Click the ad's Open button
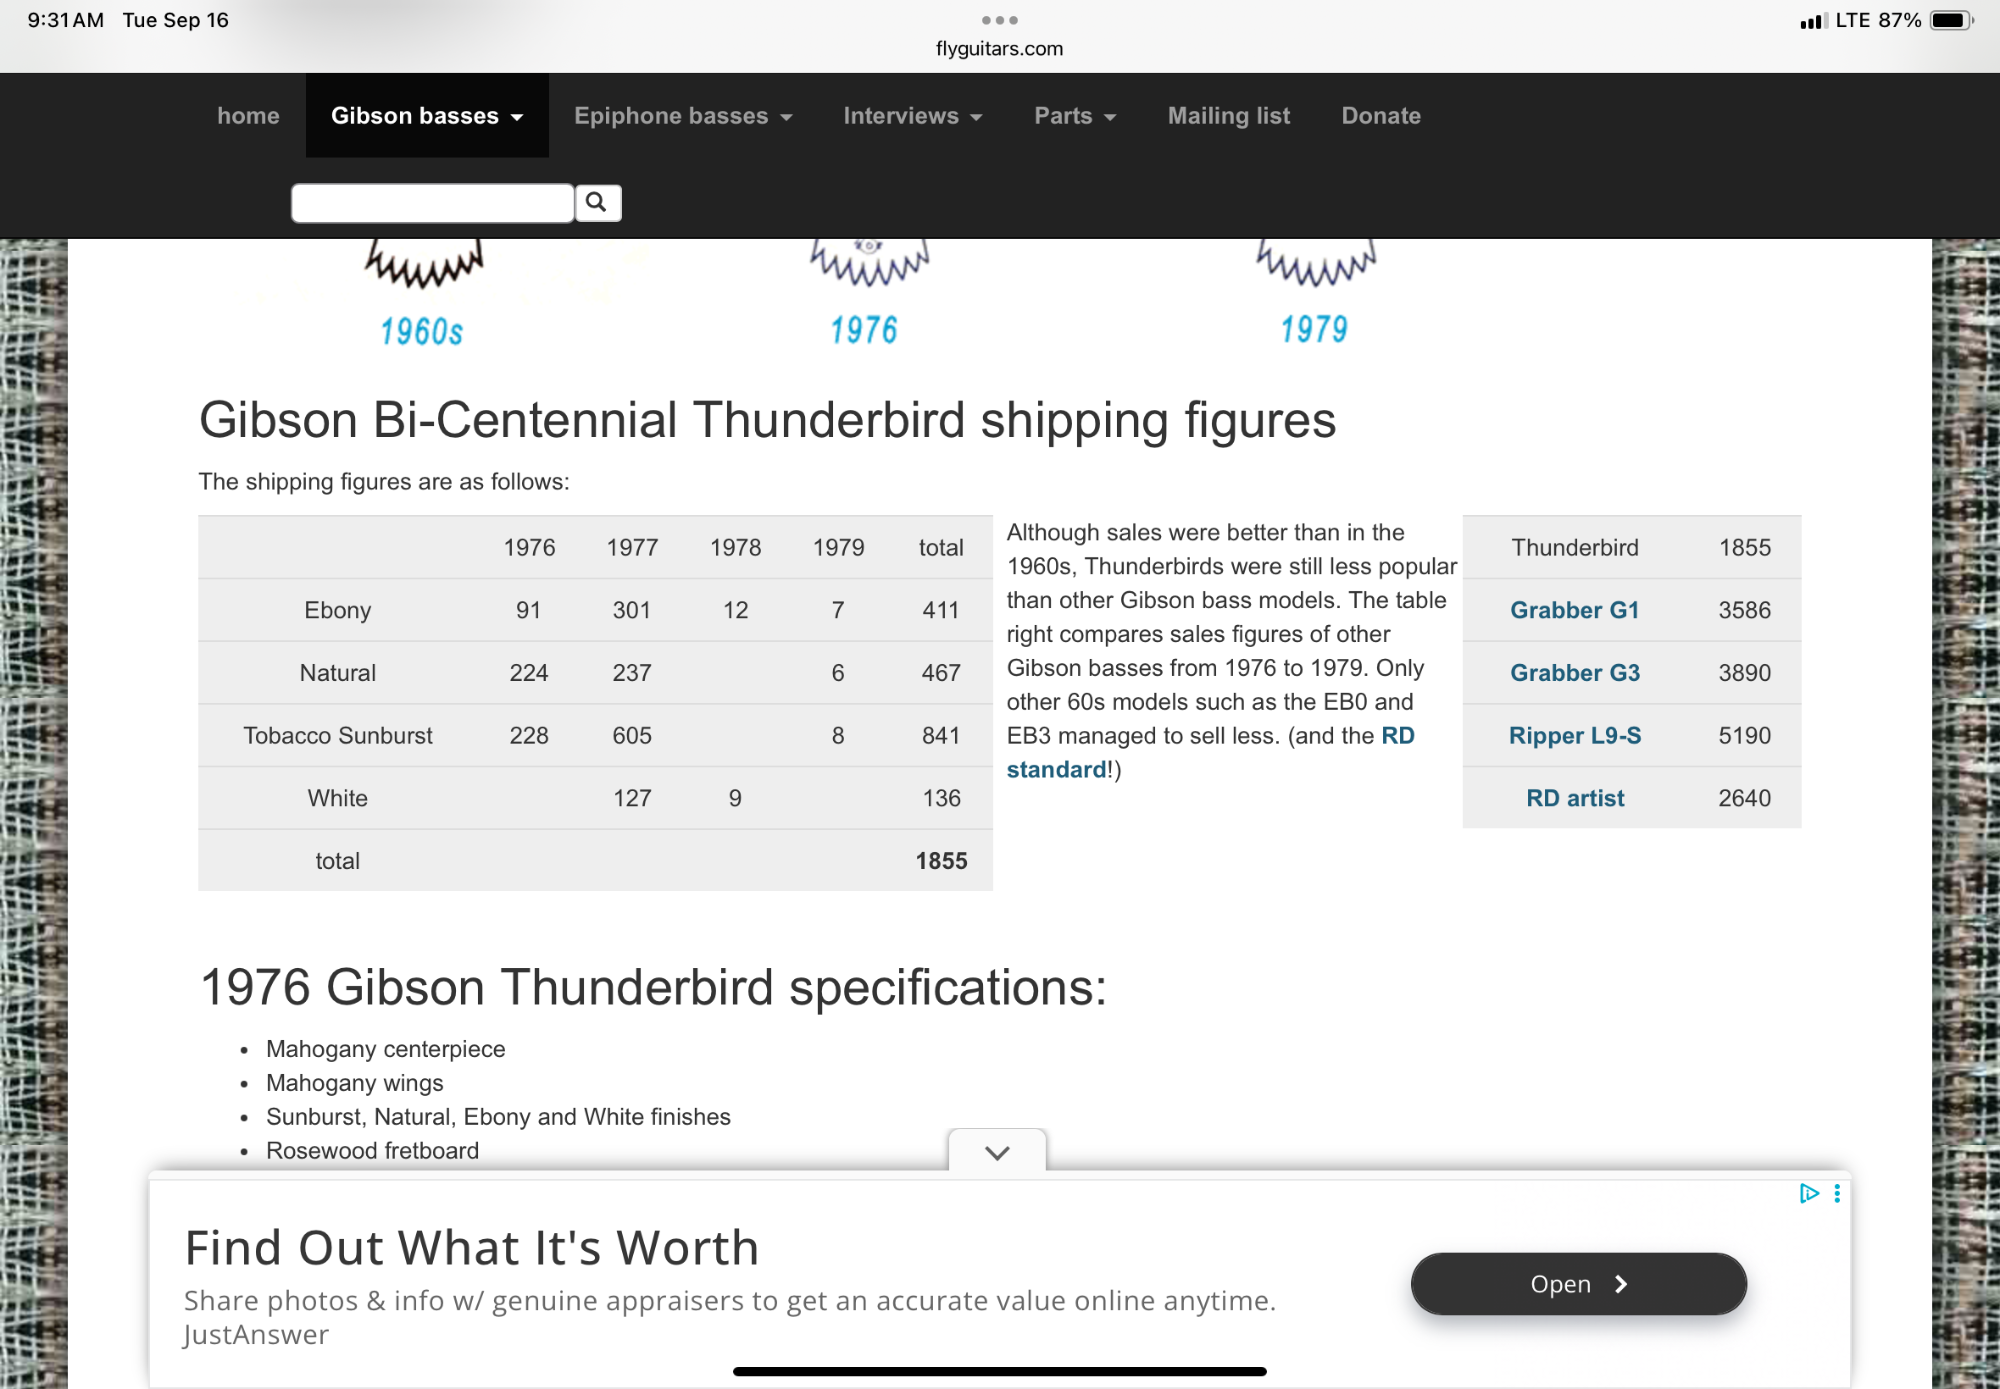 point(1579,1284)
